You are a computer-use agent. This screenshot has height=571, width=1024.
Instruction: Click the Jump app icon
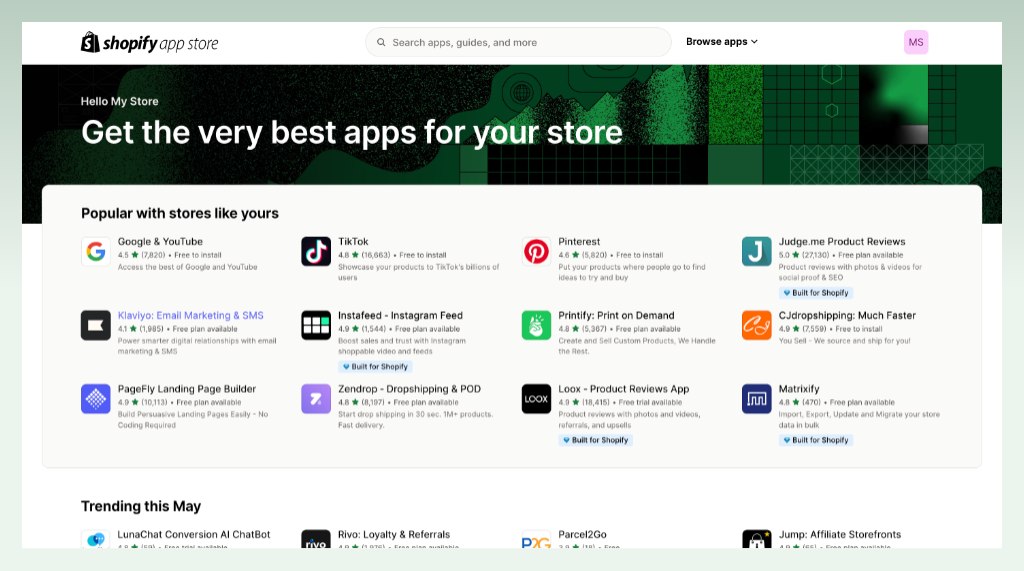[x=756, y=539]
